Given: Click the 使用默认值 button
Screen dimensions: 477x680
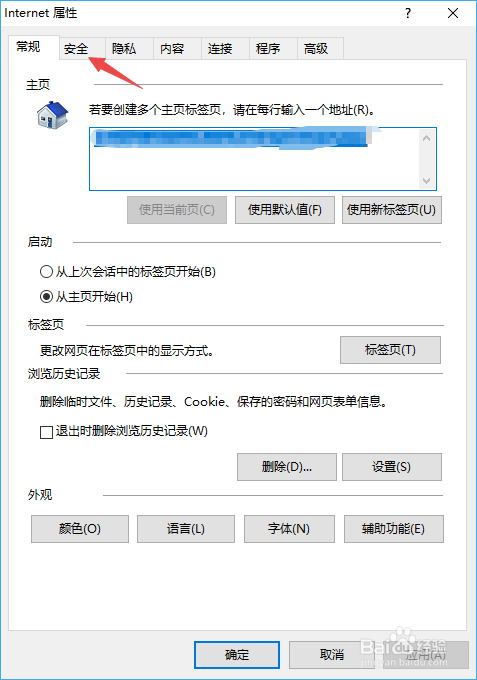Looking at the screenshot, I should pos(285,210).
